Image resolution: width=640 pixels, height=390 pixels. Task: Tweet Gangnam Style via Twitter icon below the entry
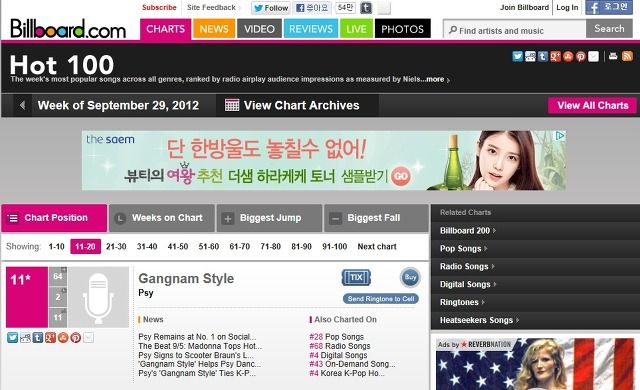point(12,337)
